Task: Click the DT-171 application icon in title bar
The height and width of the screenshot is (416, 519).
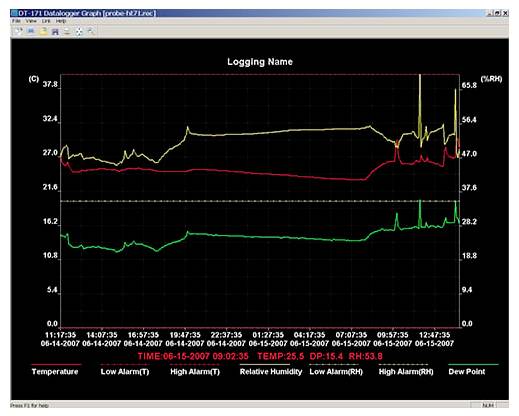Action: [x=14, y=13]
